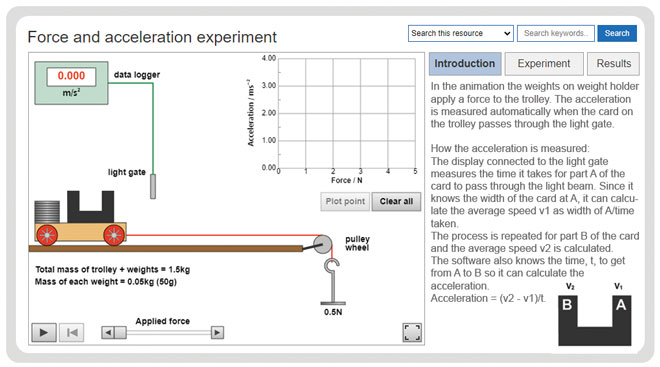Open fullscreen mode with the expand icon
Image resolution: width=660 pixels, height=367 pixels.
tap(412, 332)
